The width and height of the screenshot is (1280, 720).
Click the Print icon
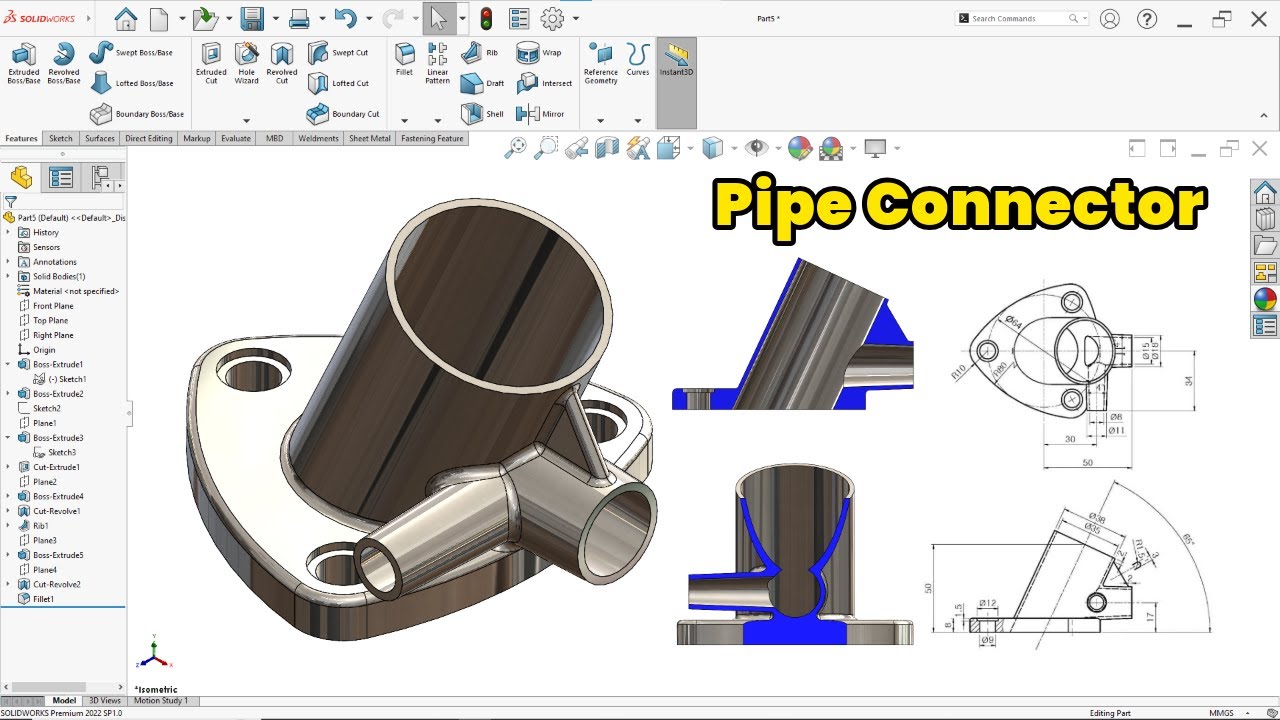pyautogui.click(x=298, y=18)
